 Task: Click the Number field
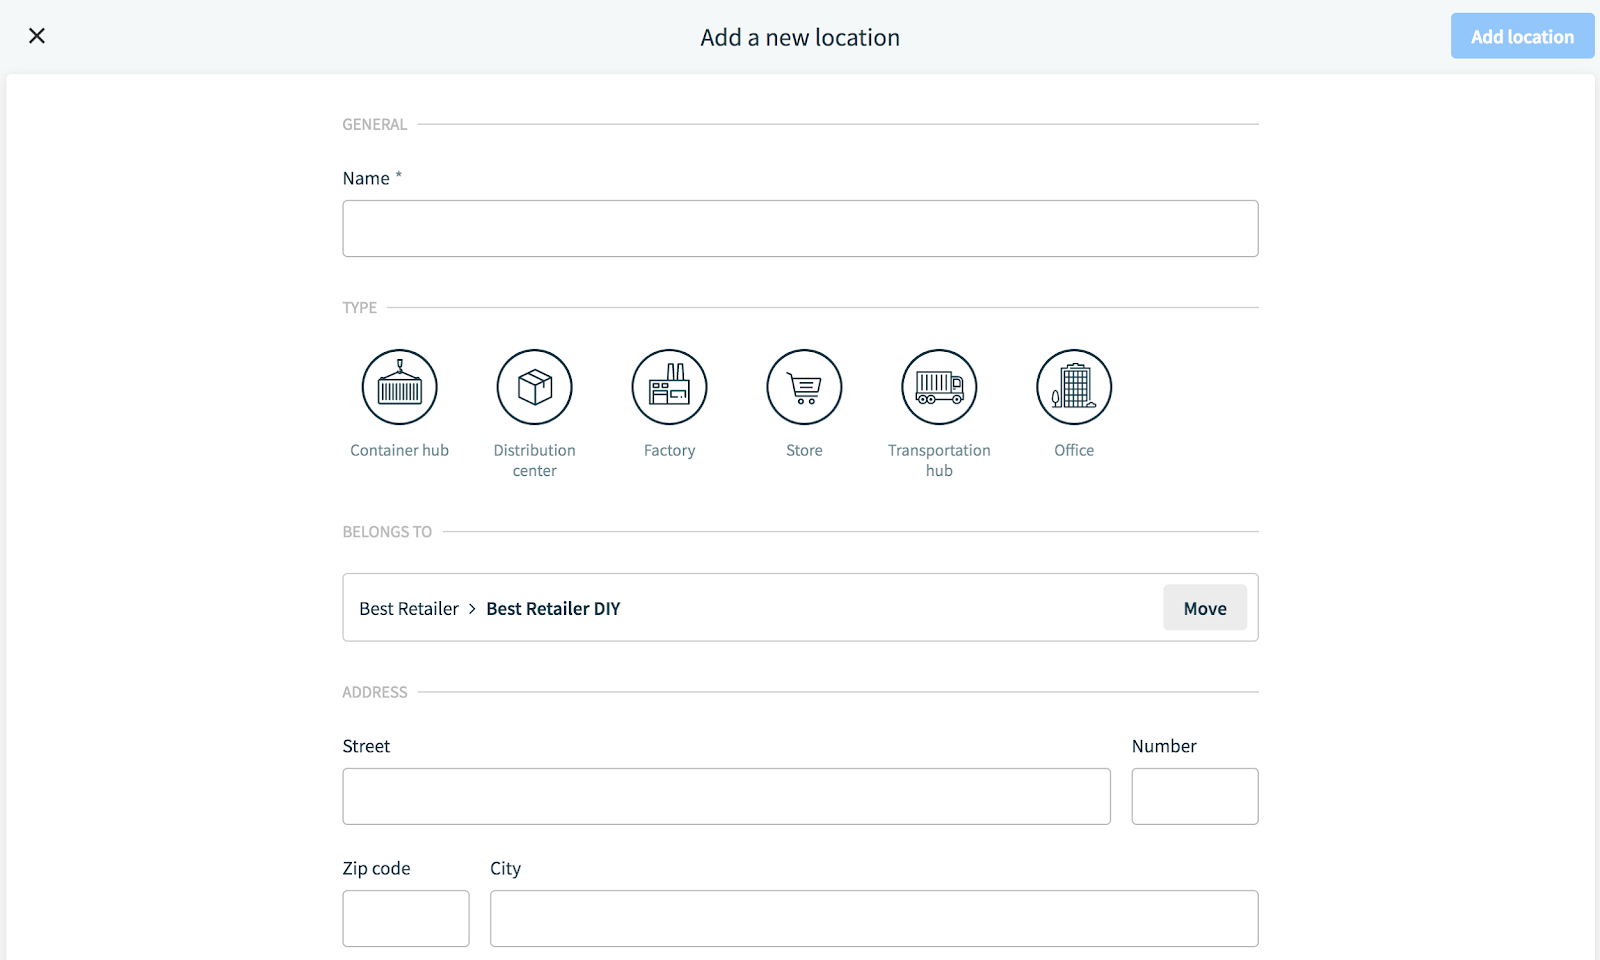coord(1194,796)
